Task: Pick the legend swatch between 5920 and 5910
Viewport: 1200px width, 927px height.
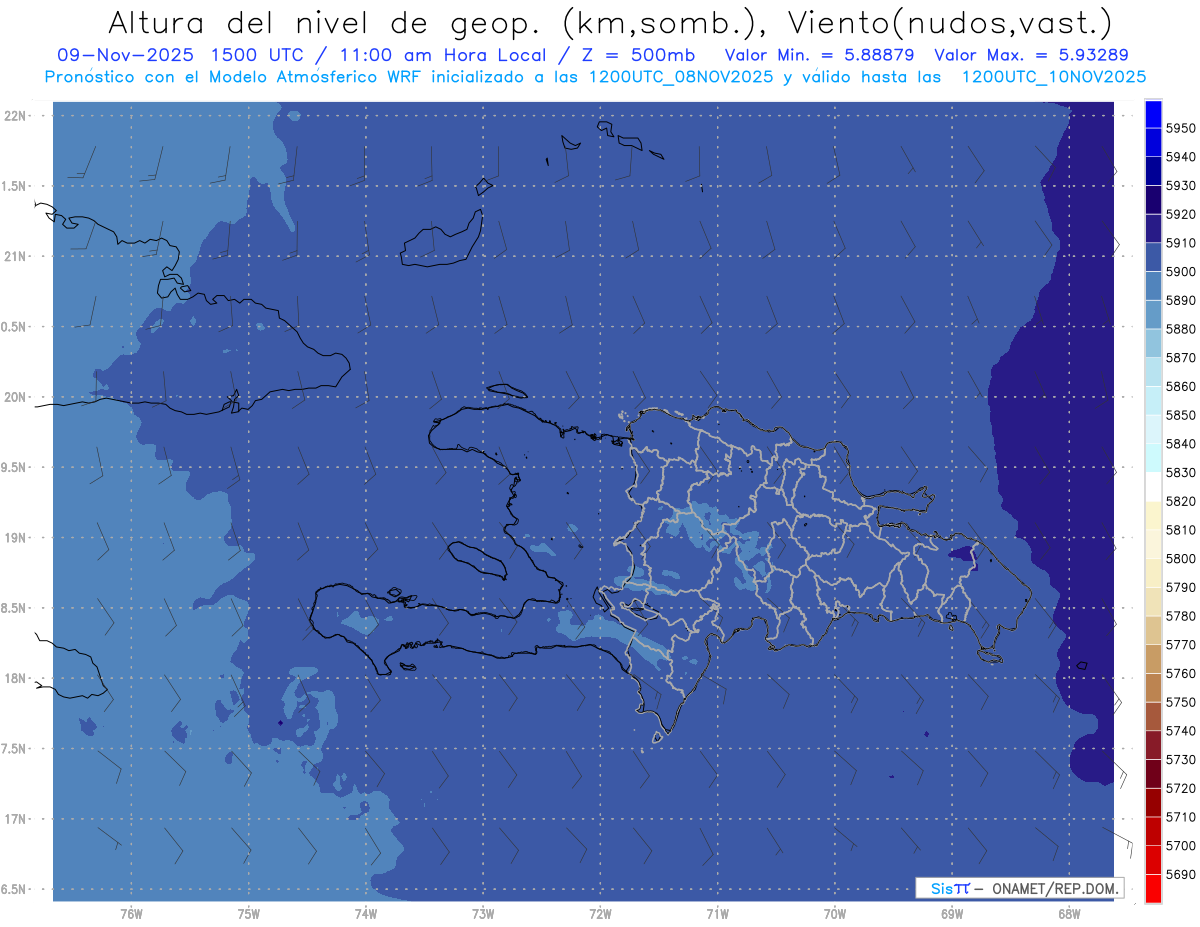Action: [1153, 228]
